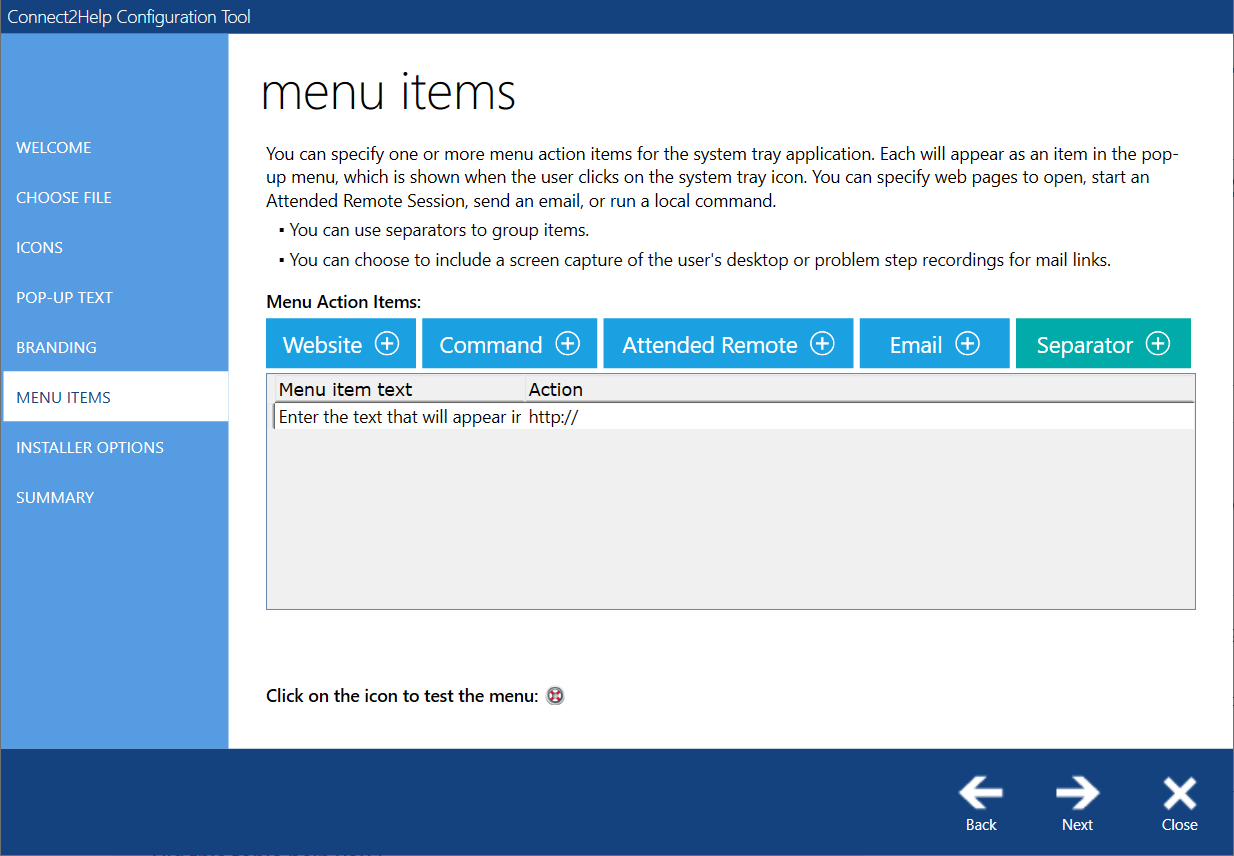Navigate to the Branding section

pos(56,347)
